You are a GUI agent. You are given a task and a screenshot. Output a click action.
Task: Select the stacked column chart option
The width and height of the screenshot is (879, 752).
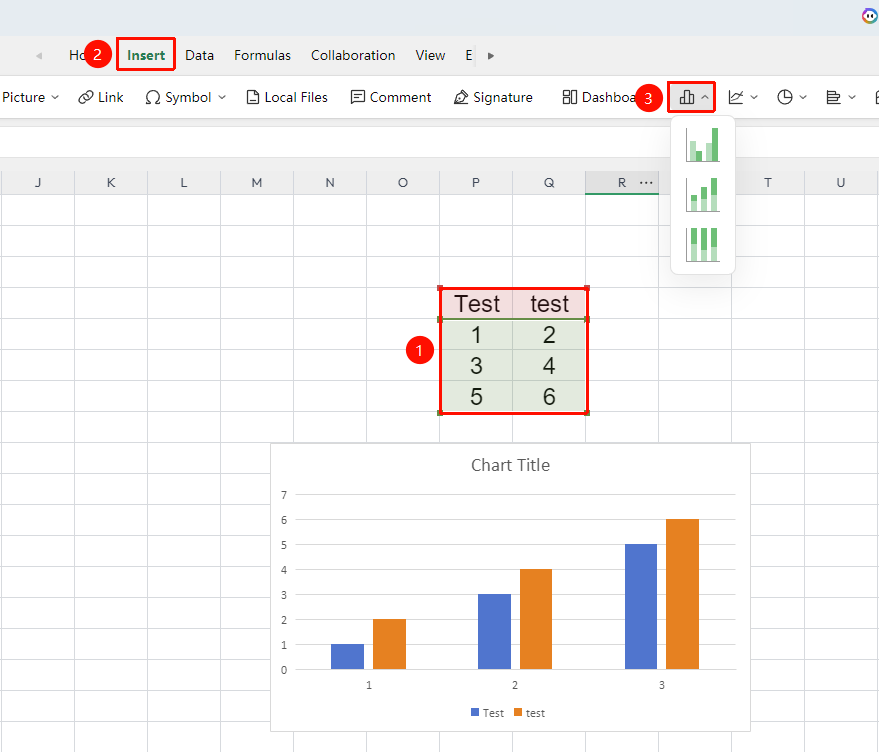point(702,195)
